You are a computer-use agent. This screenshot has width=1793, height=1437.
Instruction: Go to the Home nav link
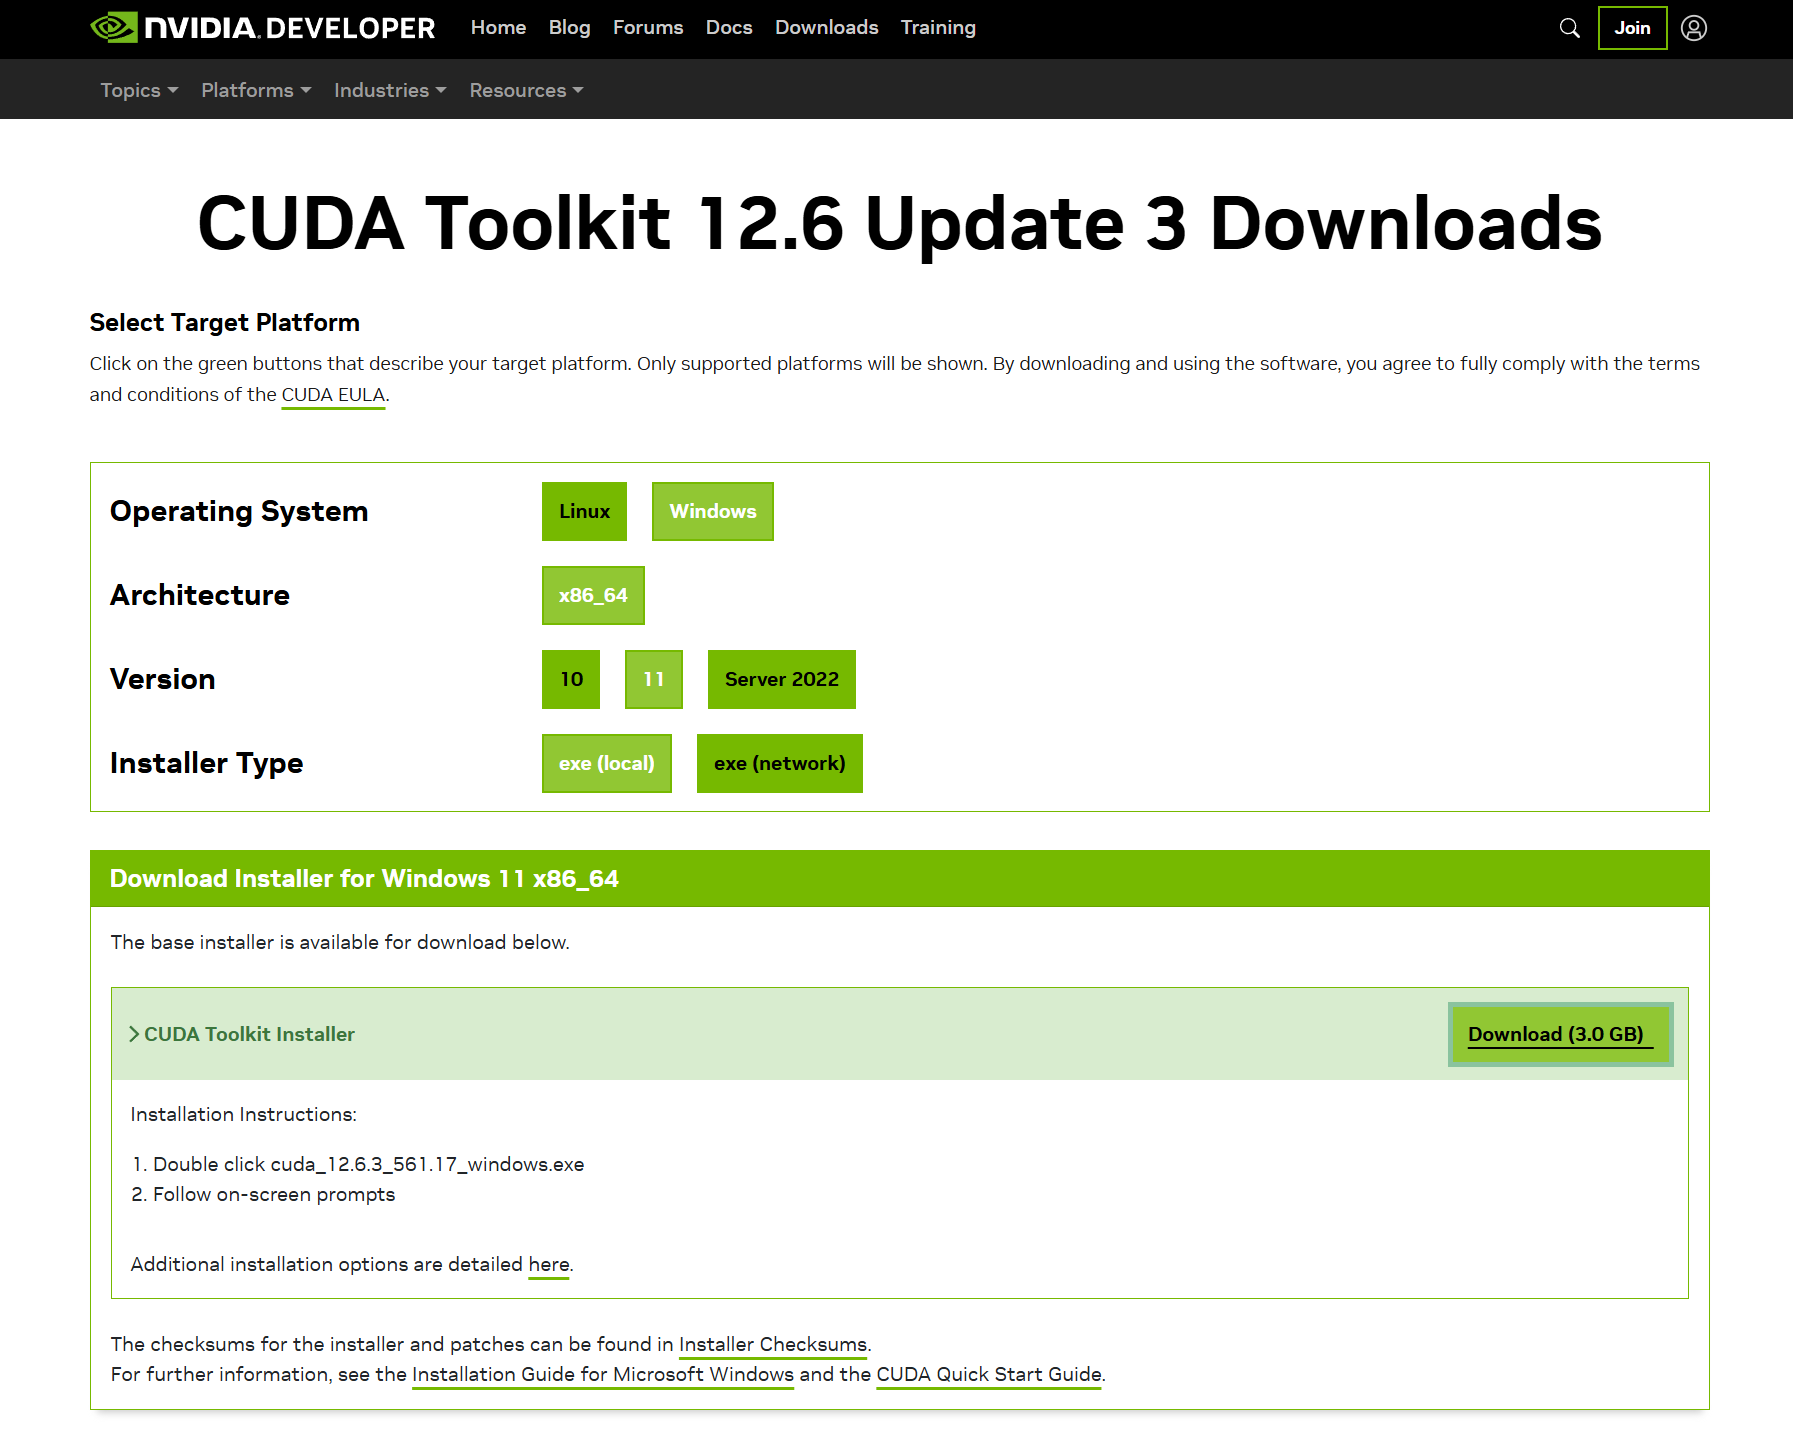[x=498, y=28]
